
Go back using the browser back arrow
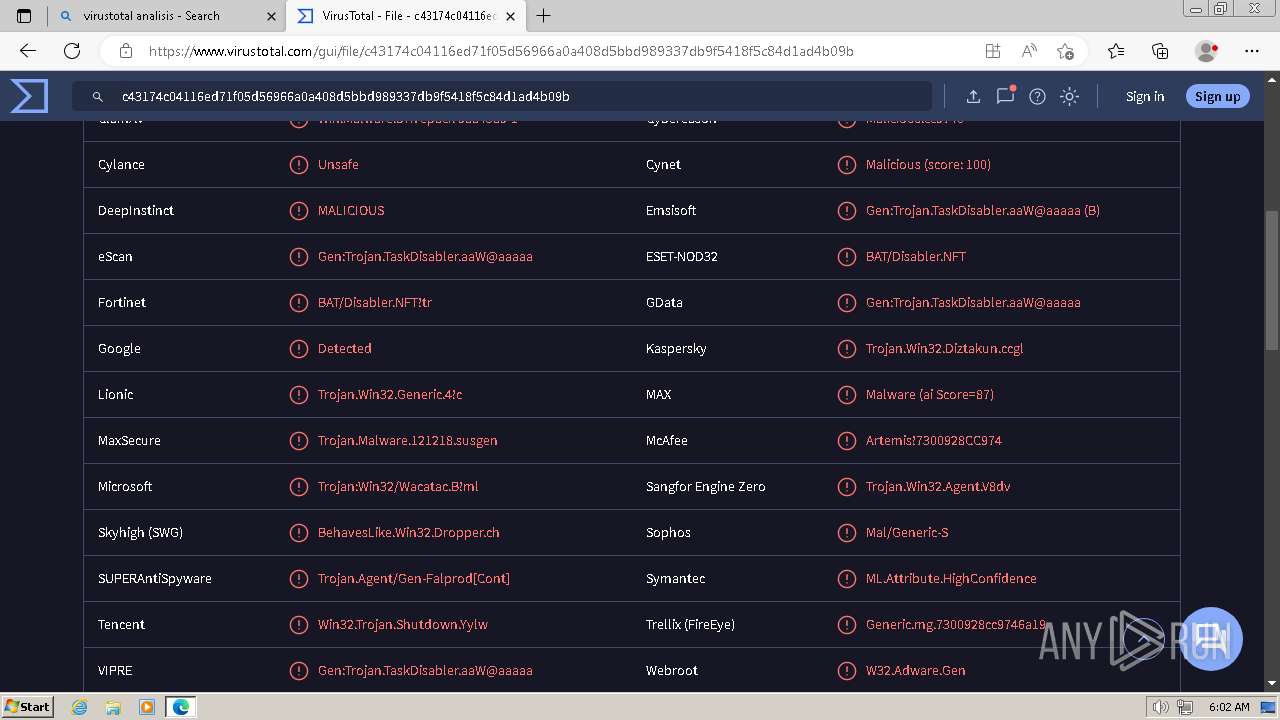pyautogui.click(x=28, y=51)
